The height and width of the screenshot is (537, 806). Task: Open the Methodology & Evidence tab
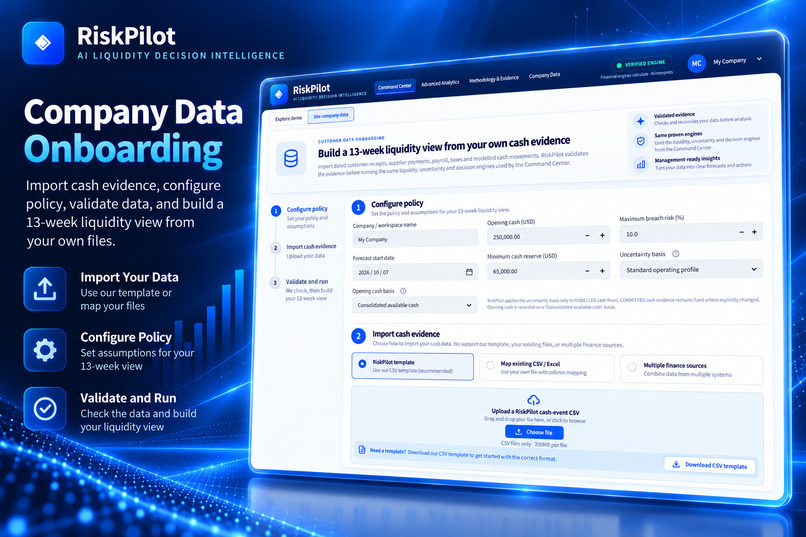pos(493,79)
